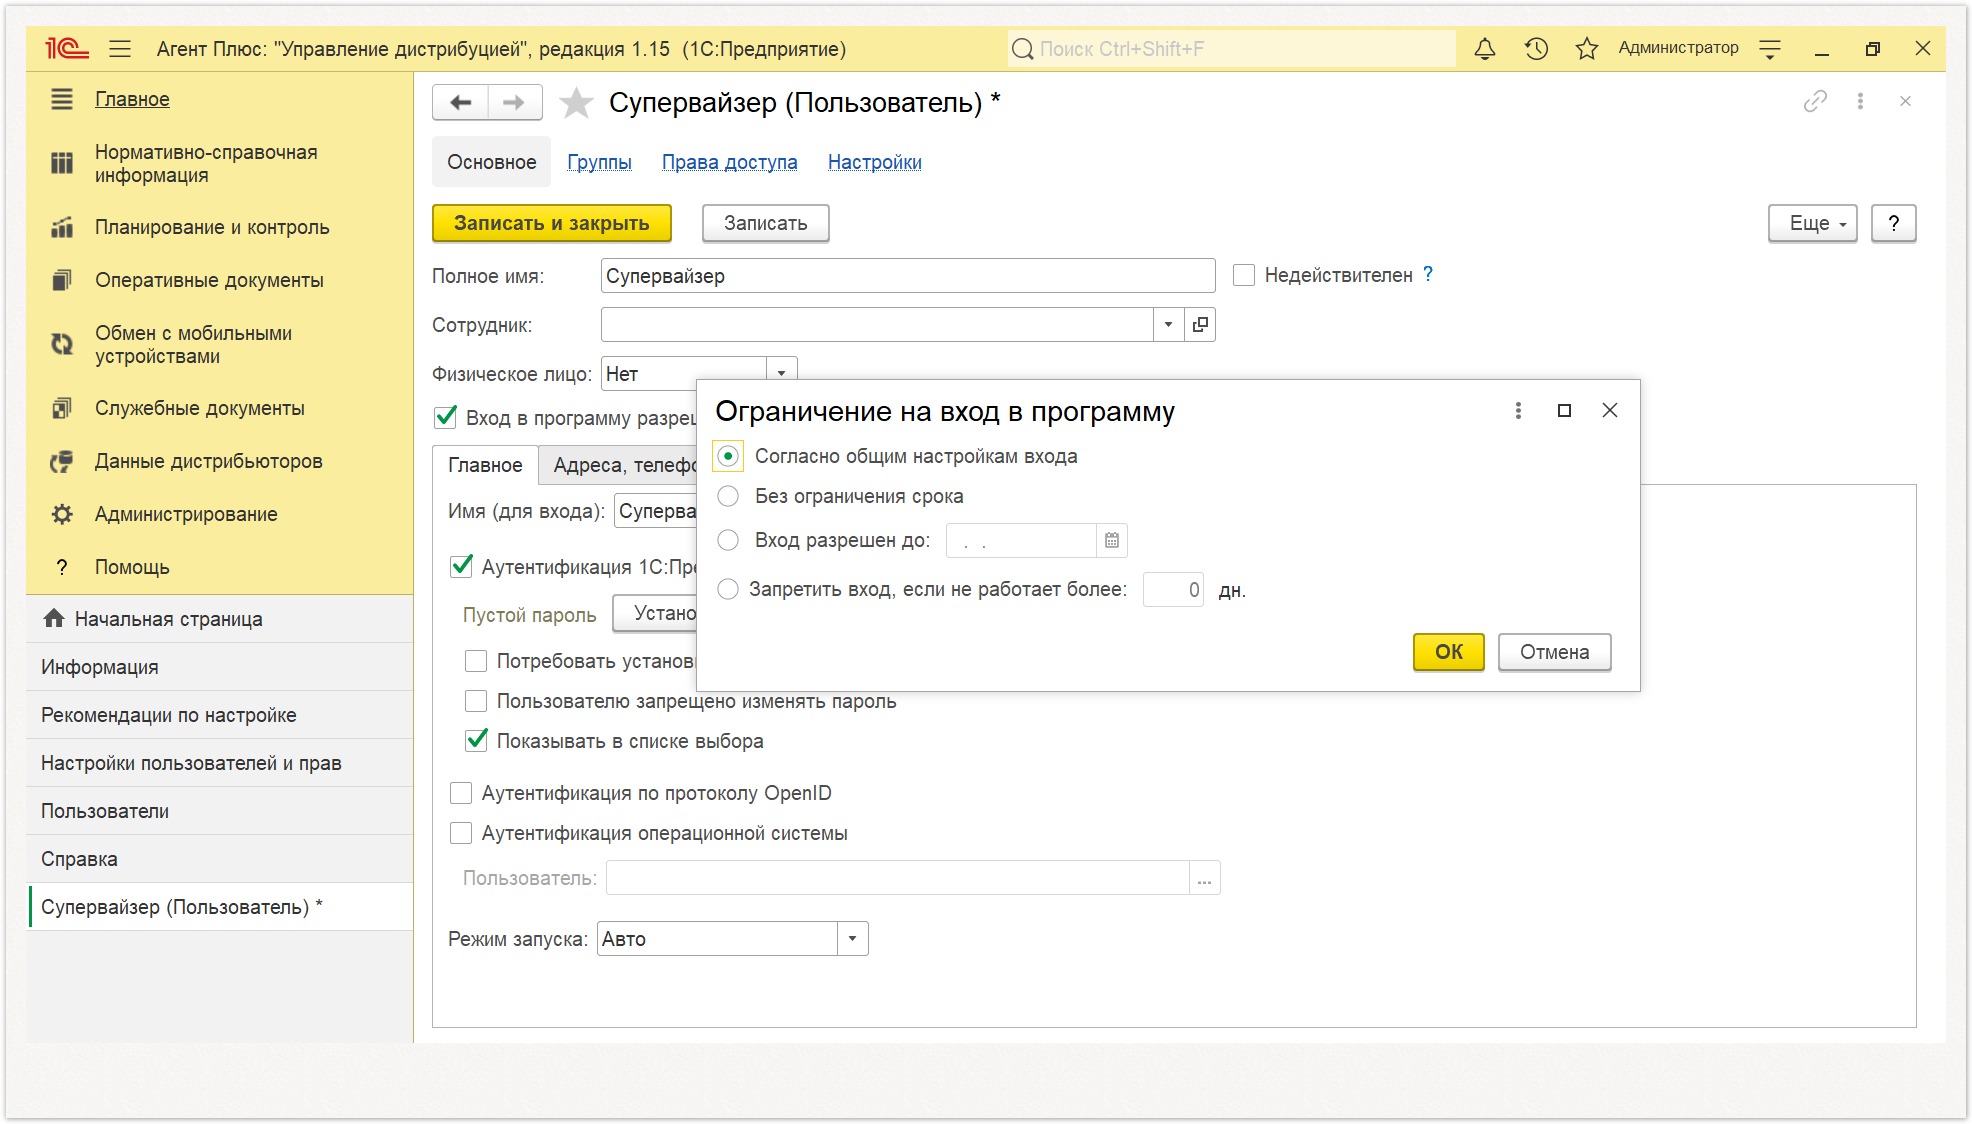Open the main menu hamburger next to 1C logo

(x=120, y=48)
